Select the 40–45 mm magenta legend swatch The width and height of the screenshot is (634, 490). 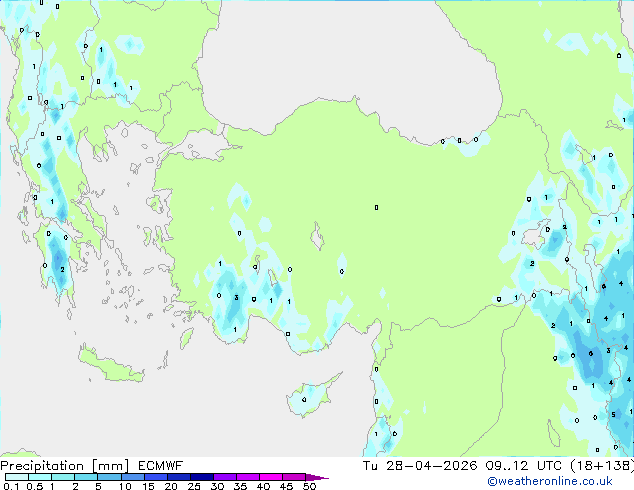pyautogui.click(x=271, y=477)
